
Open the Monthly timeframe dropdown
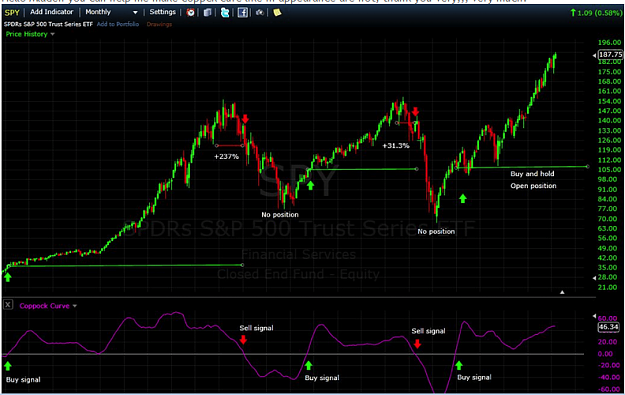tap(111, 12)
